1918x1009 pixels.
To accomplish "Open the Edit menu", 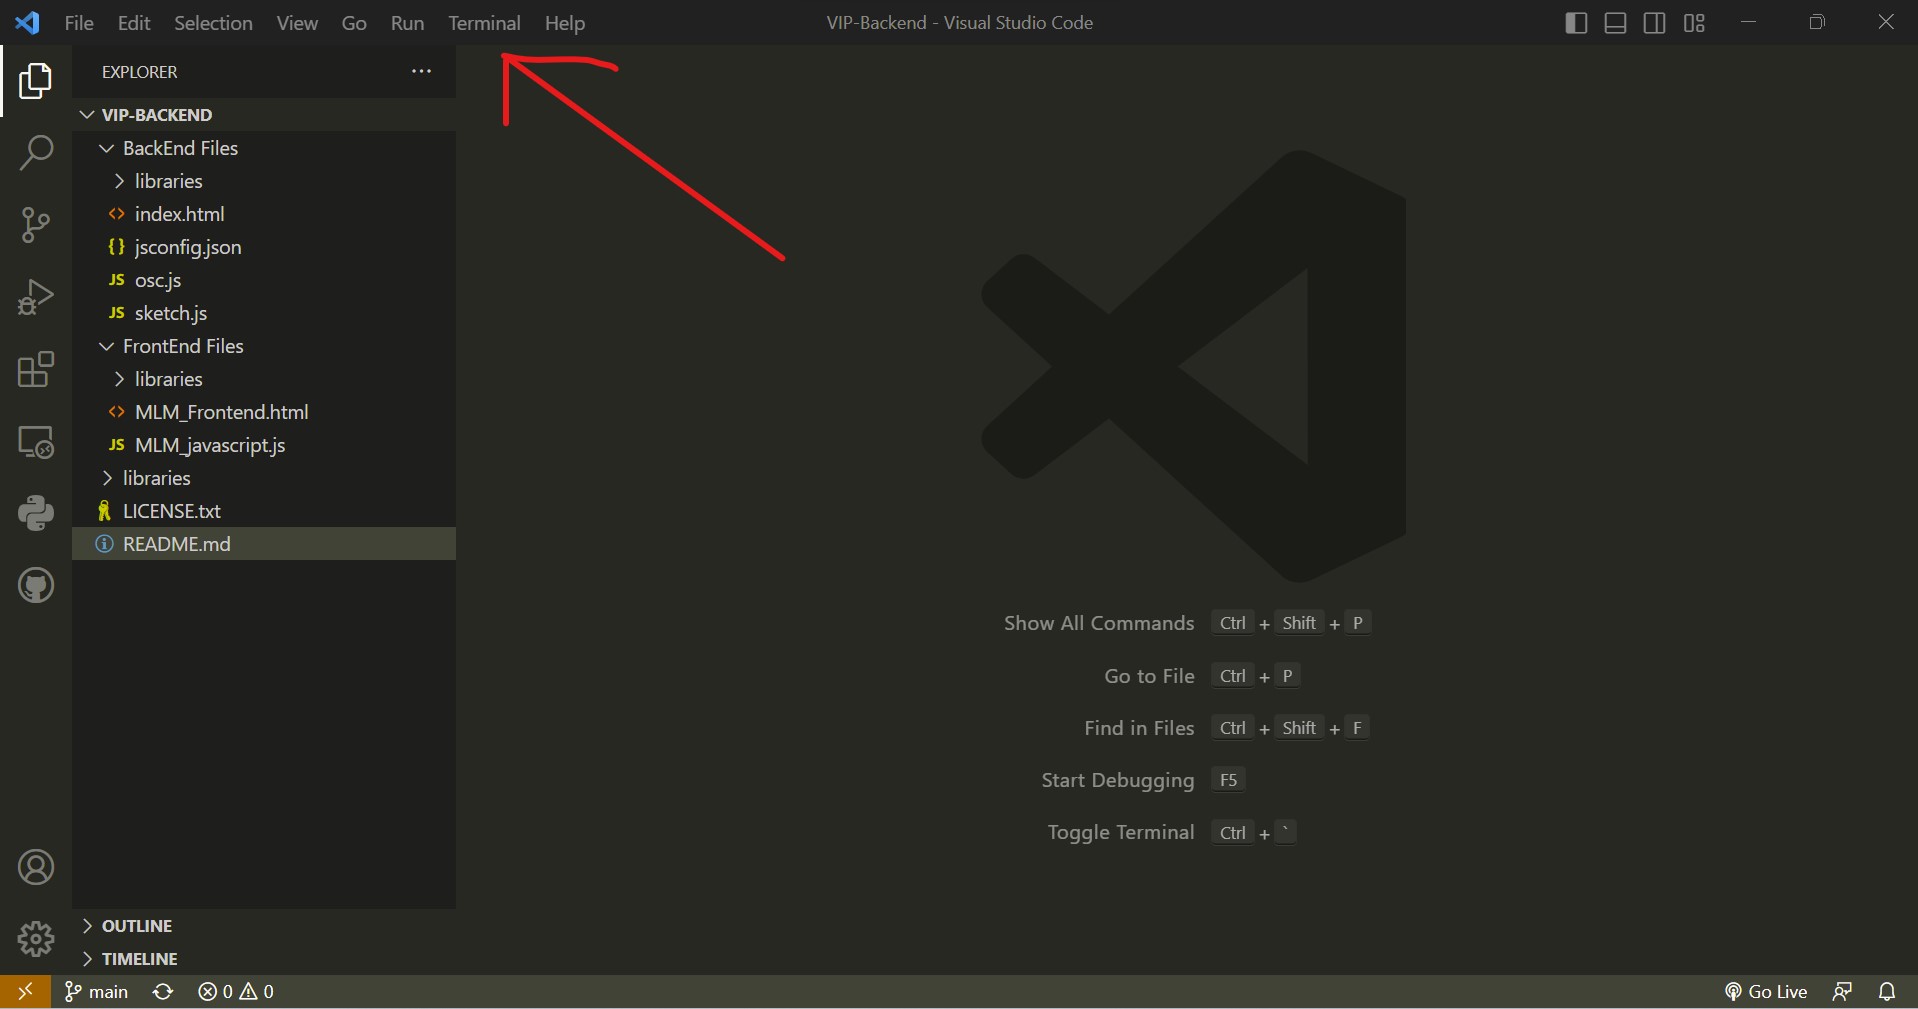I will tap(134, 23).
